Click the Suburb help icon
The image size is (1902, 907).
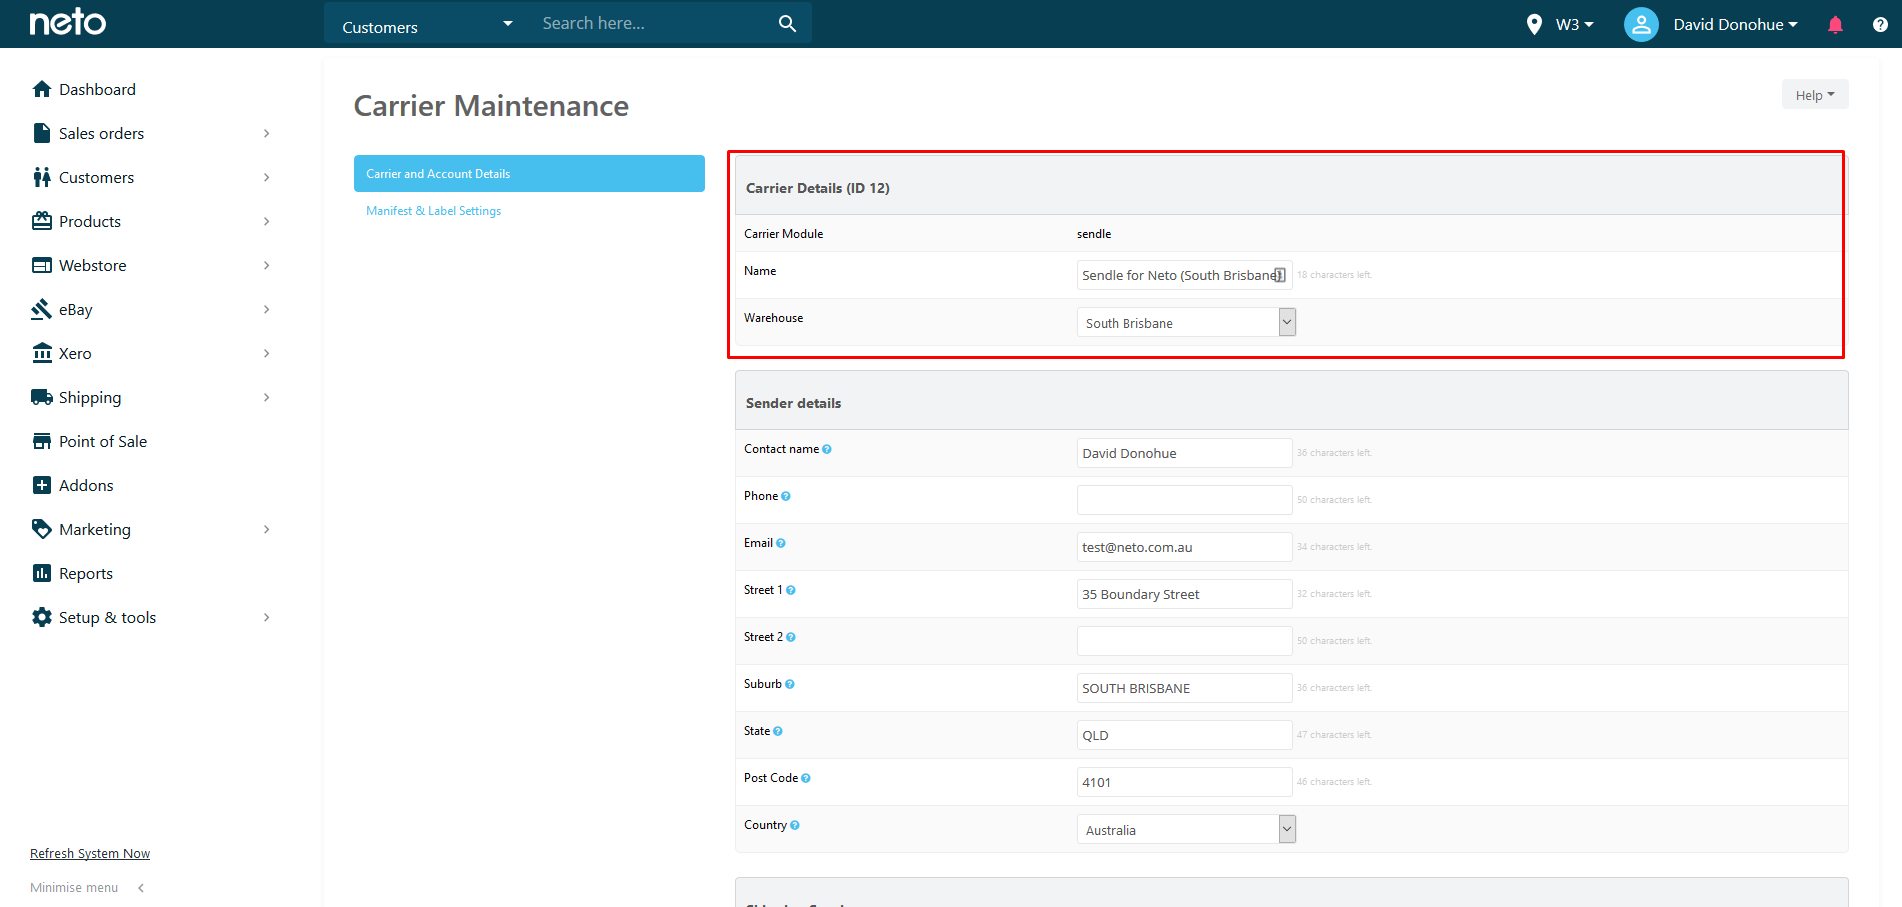click(790, 684)
